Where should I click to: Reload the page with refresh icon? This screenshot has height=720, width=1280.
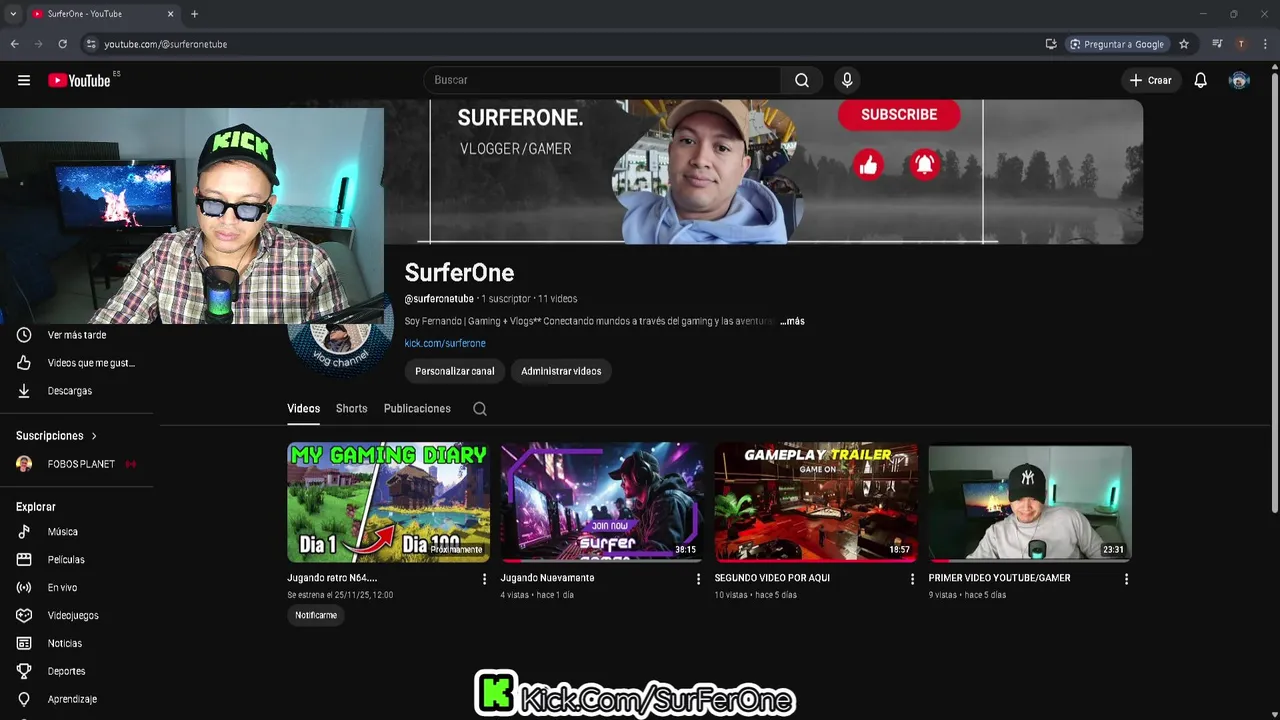coord(62,44)
